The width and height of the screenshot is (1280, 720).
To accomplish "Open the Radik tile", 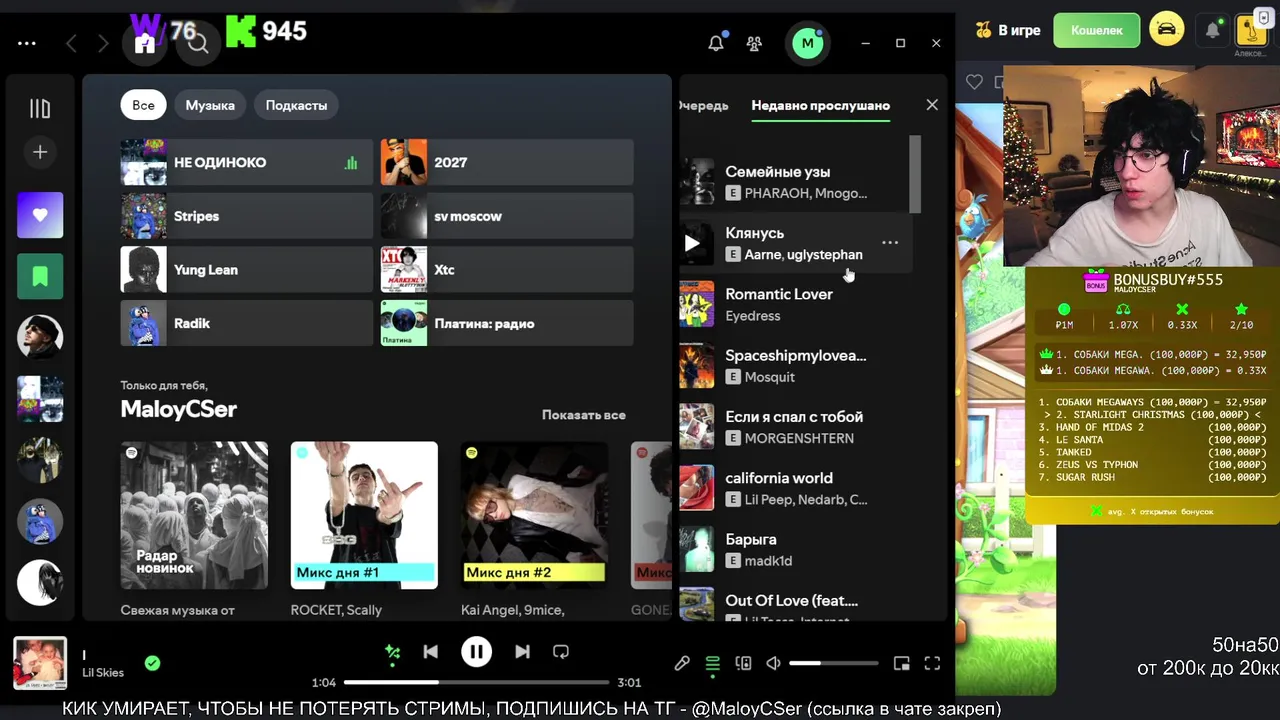I will coord(246,323).
